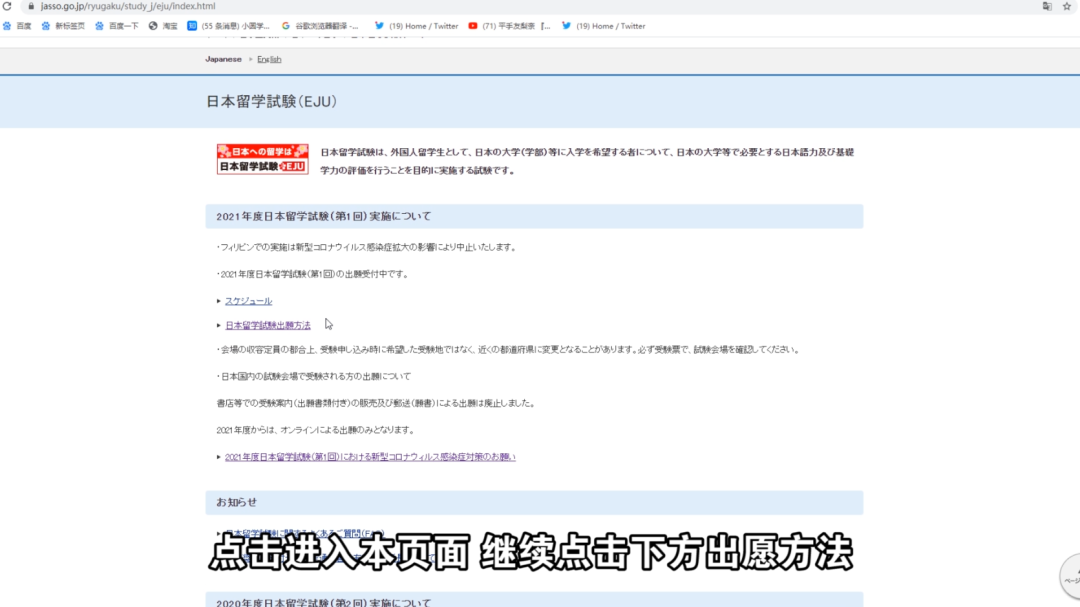Click the arrow bullet before スケジュール
The image size is (1080, 607).
coord(219,301)
